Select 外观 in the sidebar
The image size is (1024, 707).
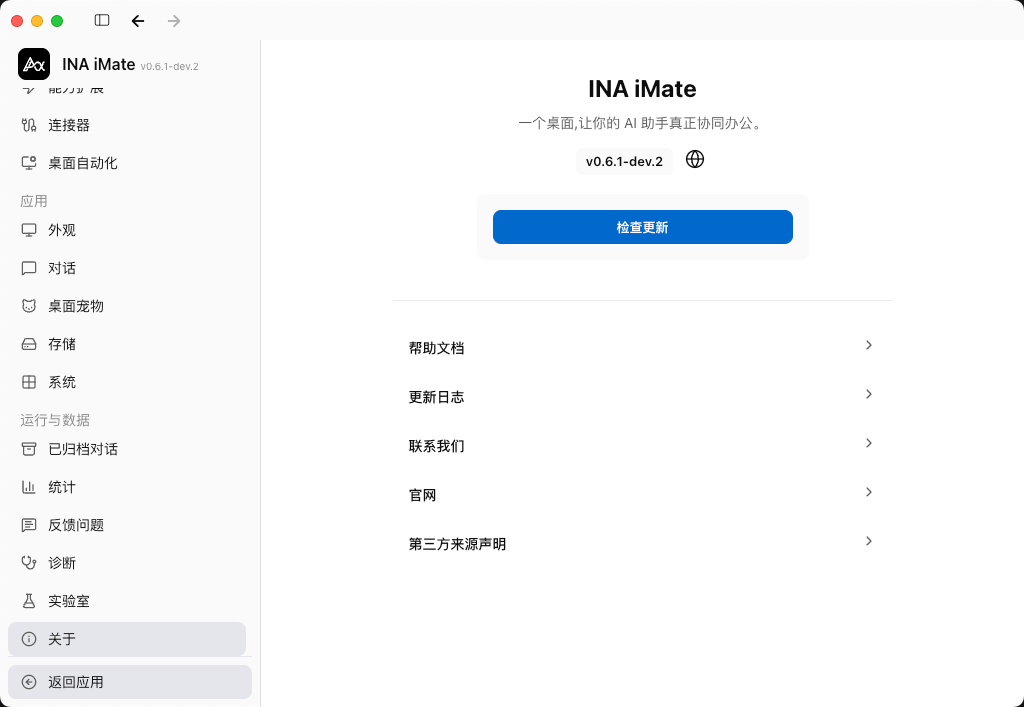pos(127,230)
